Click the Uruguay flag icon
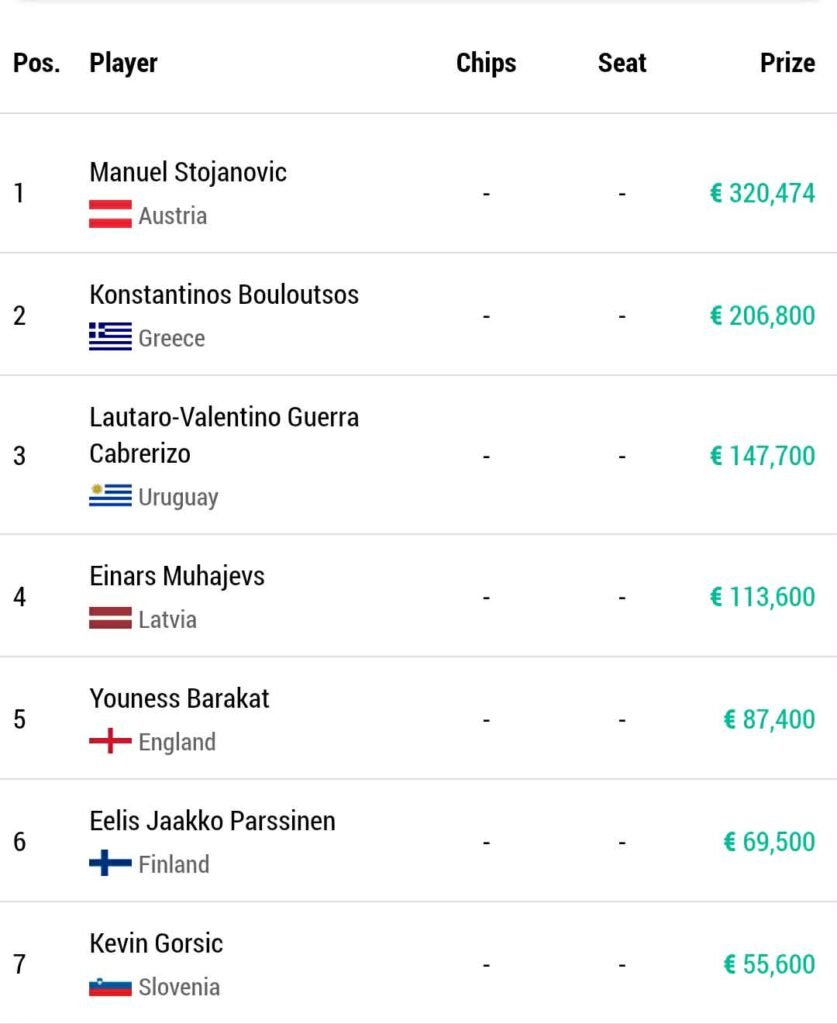Viewport: 837px width, 1024px height. click(x=110, y=496)
